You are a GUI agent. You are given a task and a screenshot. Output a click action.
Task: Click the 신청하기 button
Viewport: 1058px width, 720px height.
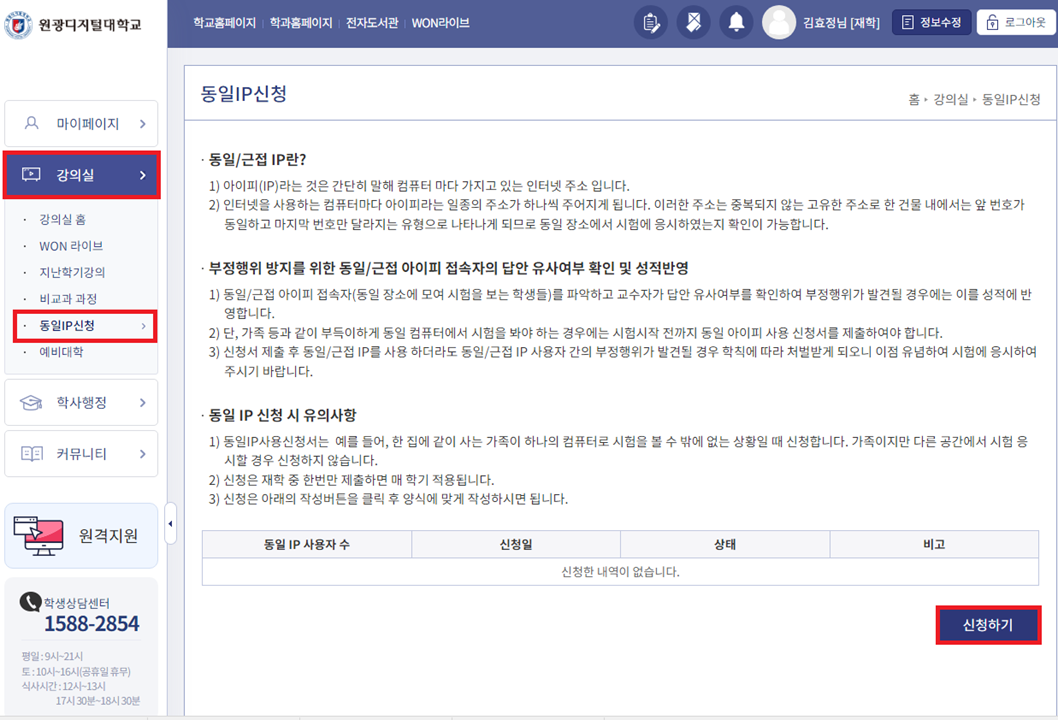[987, 625]
